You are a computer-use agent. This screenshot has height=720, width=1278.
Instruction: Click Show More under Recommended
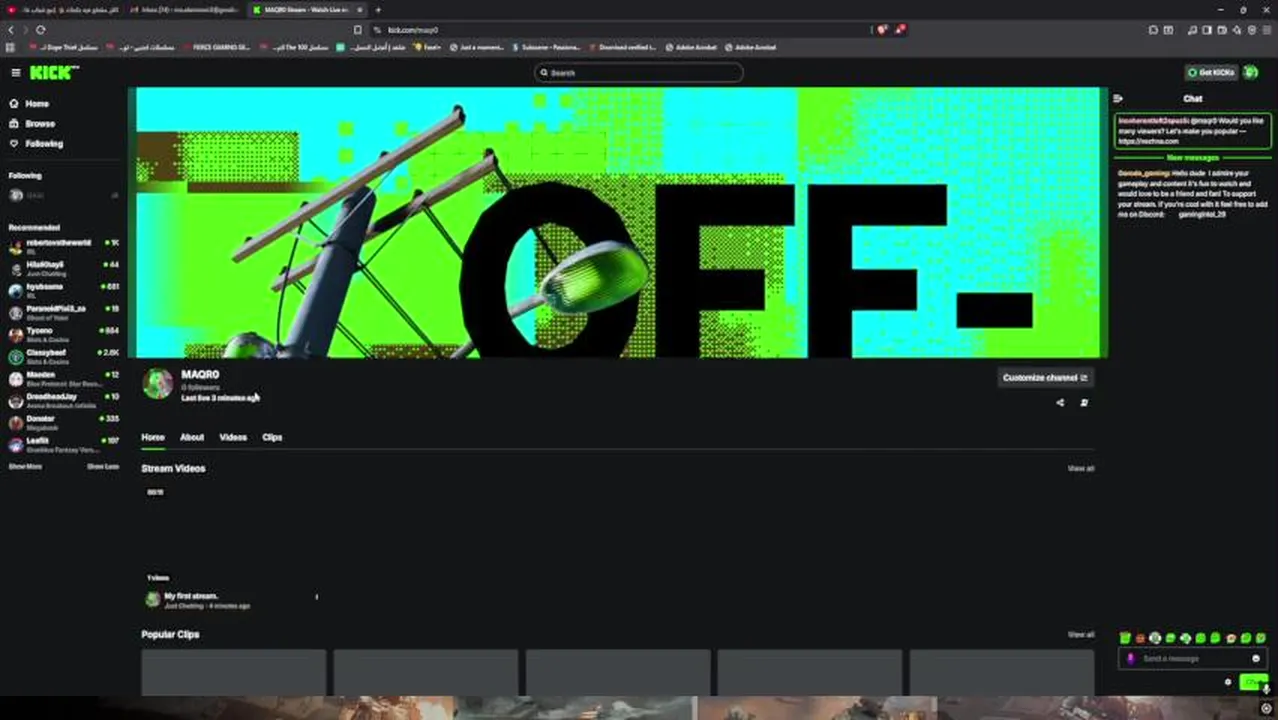click(x=25, y=467)
